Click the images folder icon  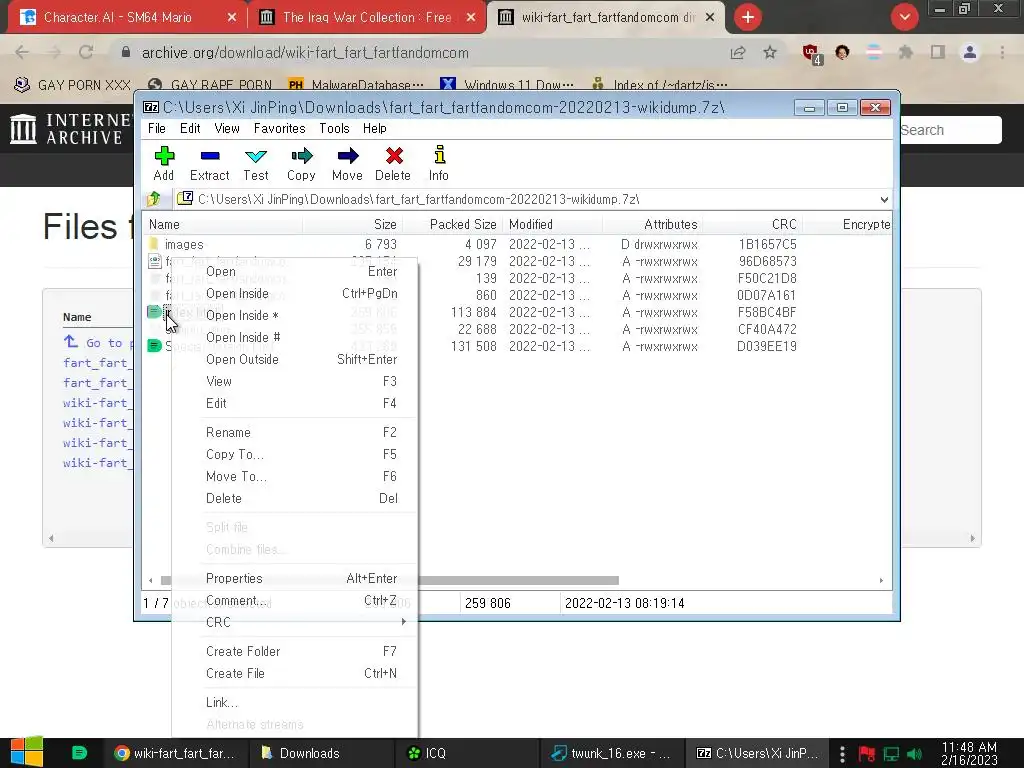[153, 244]
